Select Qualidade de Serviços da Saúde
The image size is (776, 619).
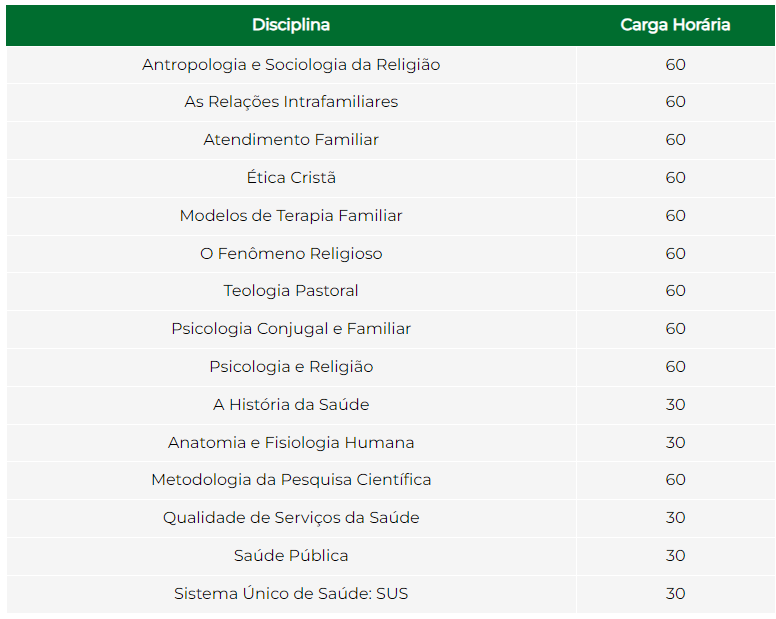tap(291, 518)
